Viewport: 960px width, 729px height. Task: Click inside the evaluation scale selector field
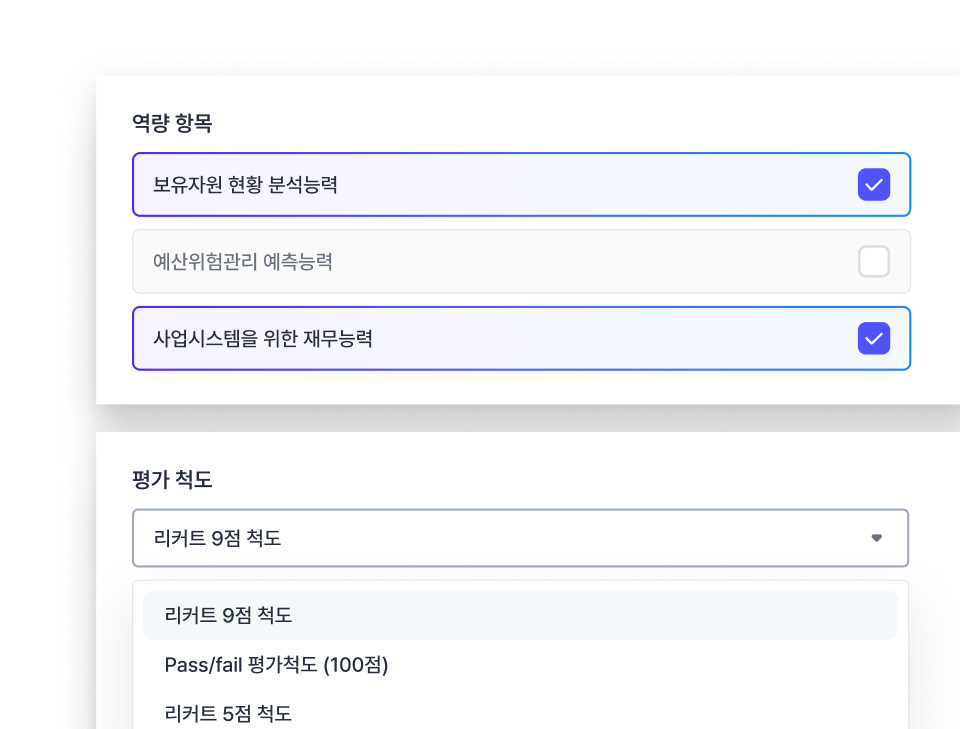pos(450,538)
